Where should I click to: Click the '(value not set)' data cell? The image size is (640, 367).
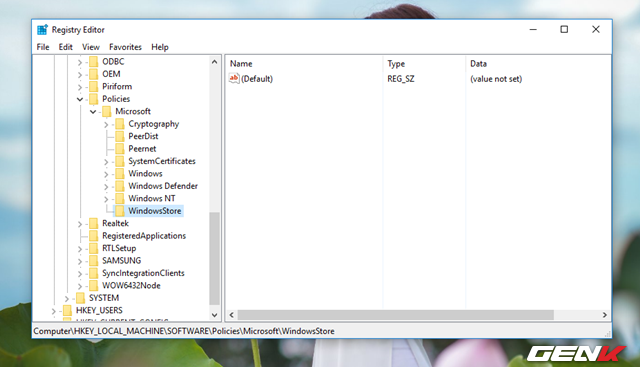point(496,79)
